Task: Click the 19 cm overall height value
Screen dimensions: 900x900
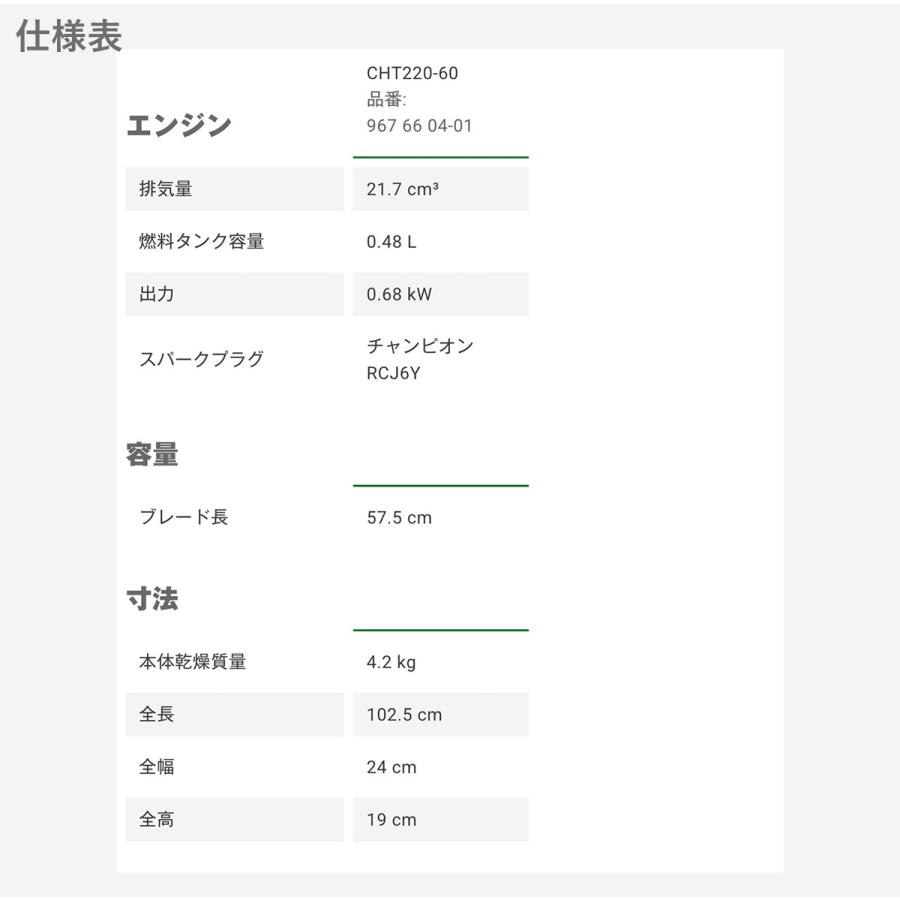Action: [x=391, y=820]
